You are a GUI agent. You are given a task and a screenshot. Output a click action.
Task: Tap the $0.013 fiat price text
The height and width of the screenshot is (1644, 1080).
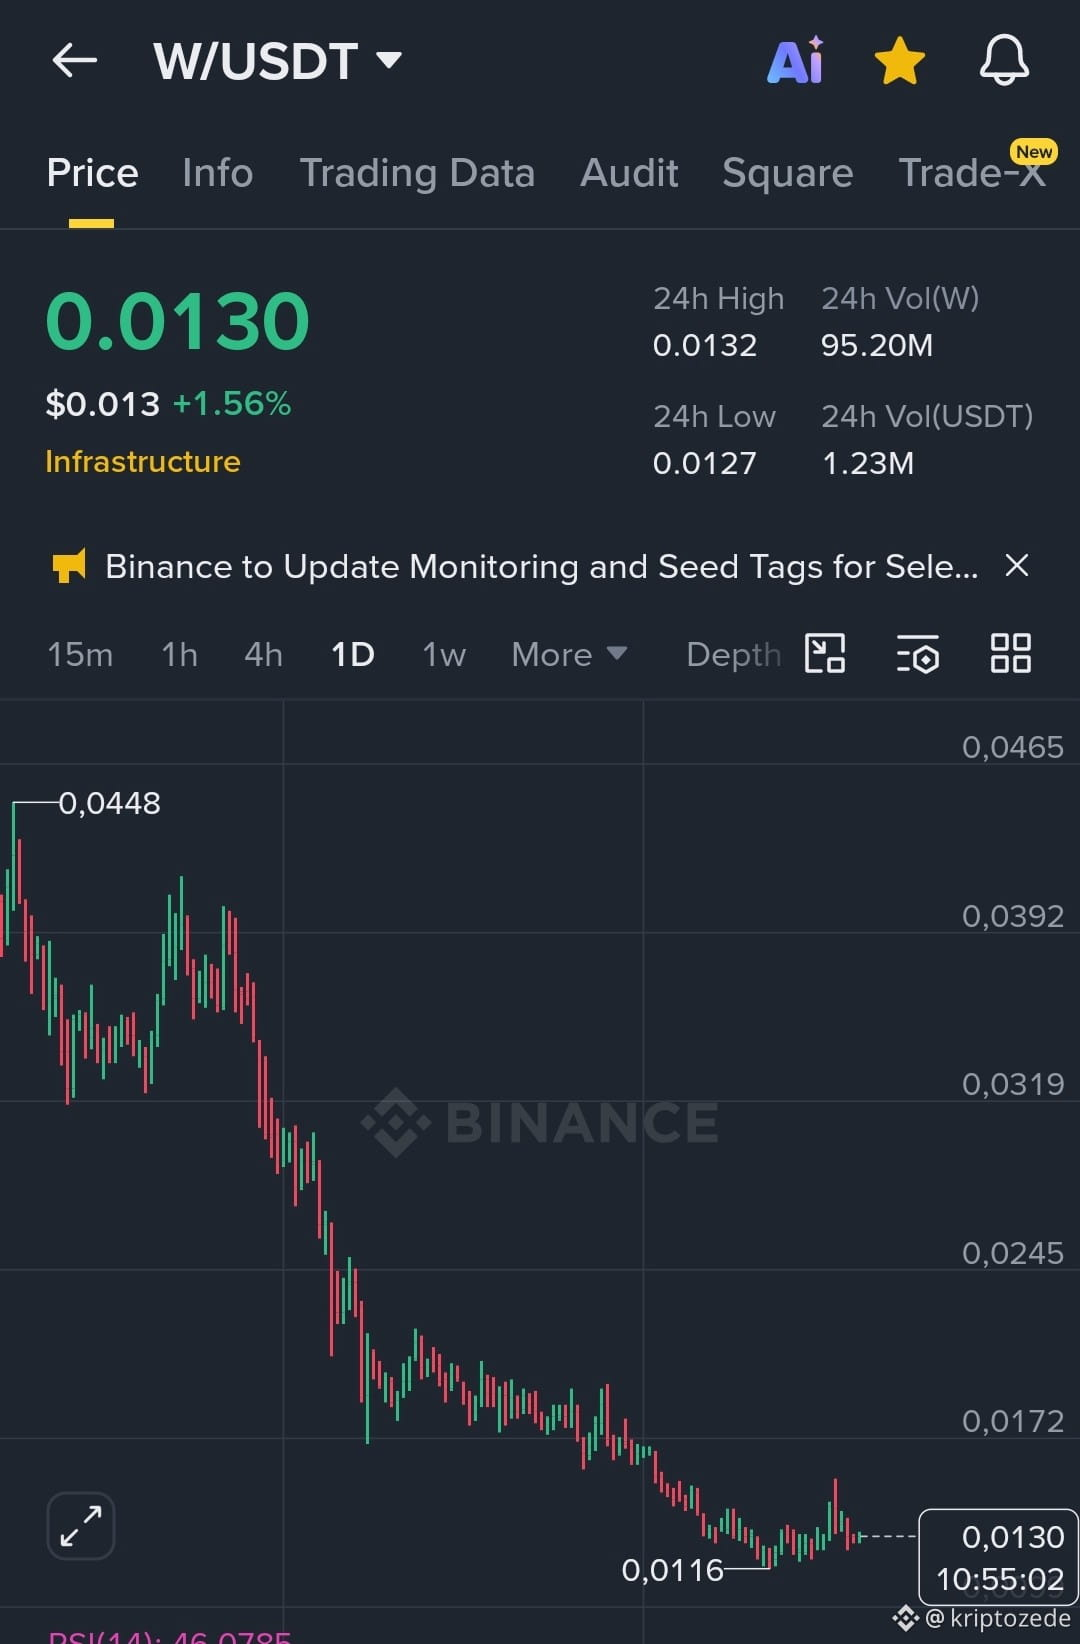coord(103,404)
